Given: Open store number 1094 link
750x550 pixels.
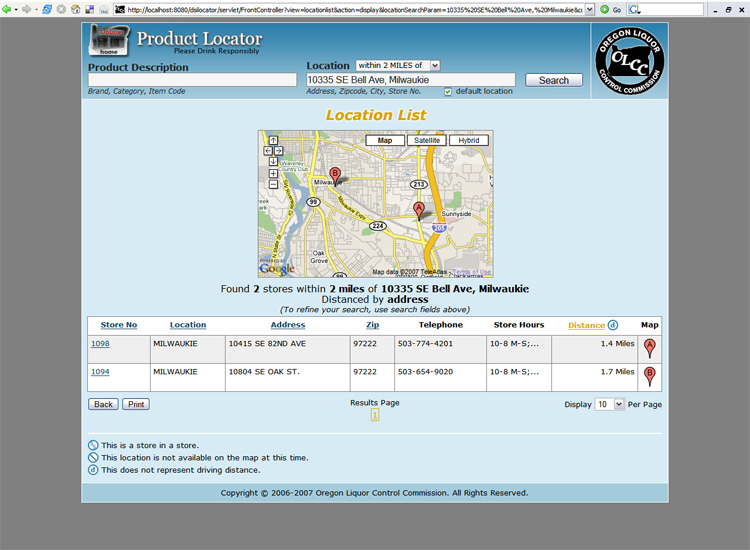Looking at the screenshot, I should coord(100,372).
